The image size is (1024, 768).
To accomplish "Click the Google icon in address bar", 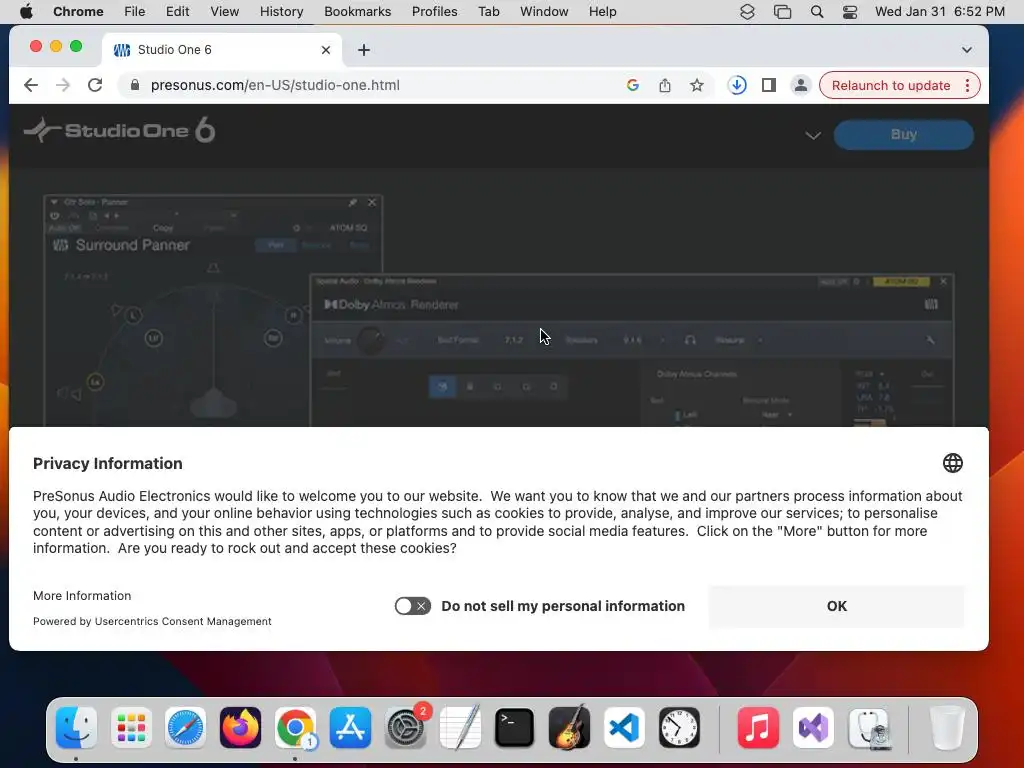I will pos(632,85).
